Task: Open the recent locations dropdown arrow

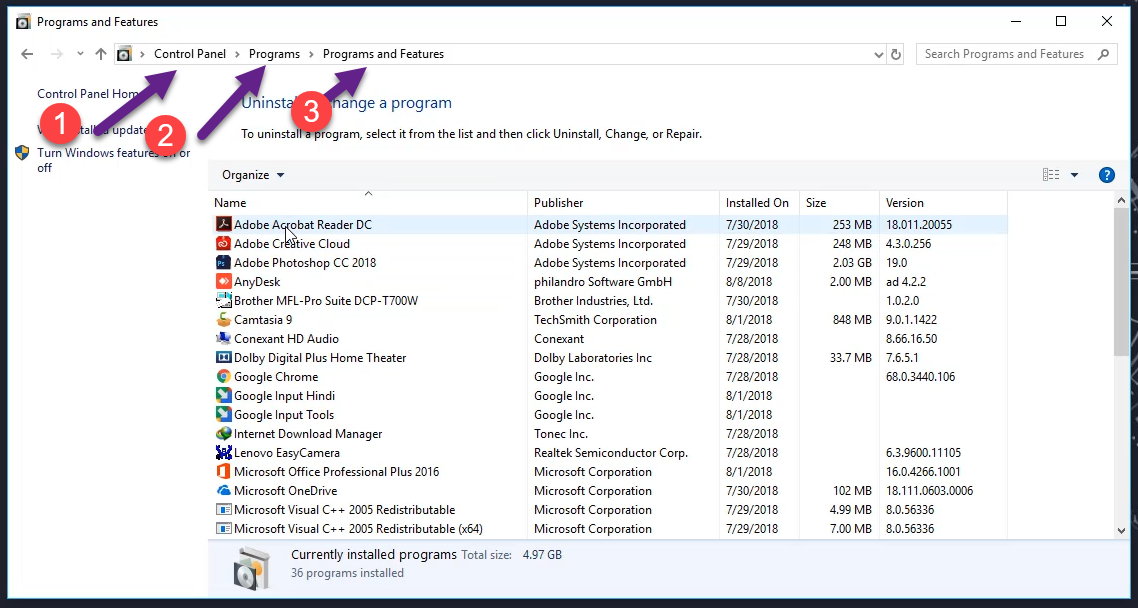Action: 80,54
